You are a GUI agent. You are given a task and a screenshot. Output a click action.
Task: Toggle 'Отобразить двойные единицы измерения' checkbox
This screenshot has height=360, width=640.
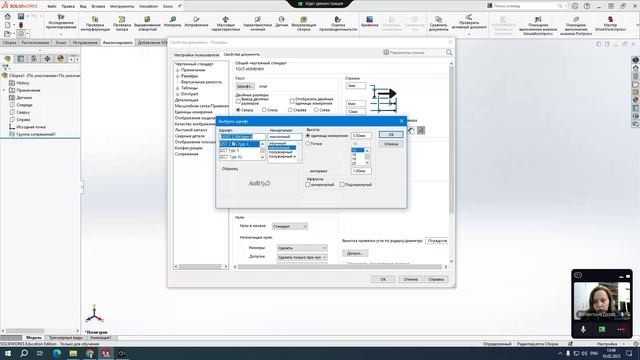292,101
